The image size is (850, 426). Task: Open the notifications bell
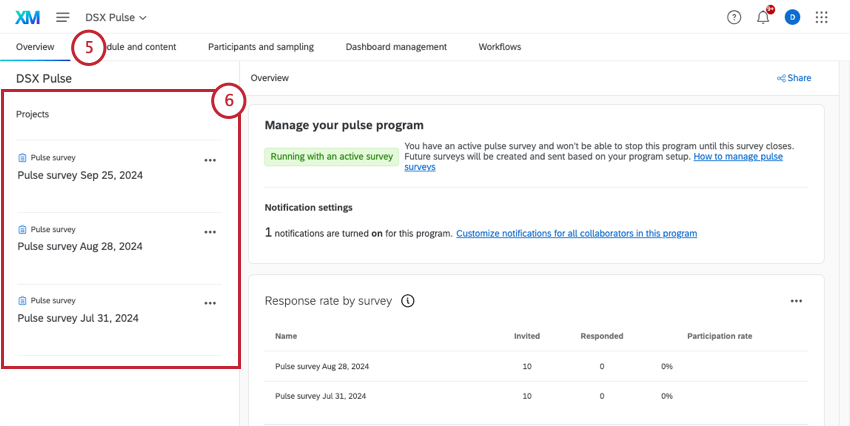[763, 17]
